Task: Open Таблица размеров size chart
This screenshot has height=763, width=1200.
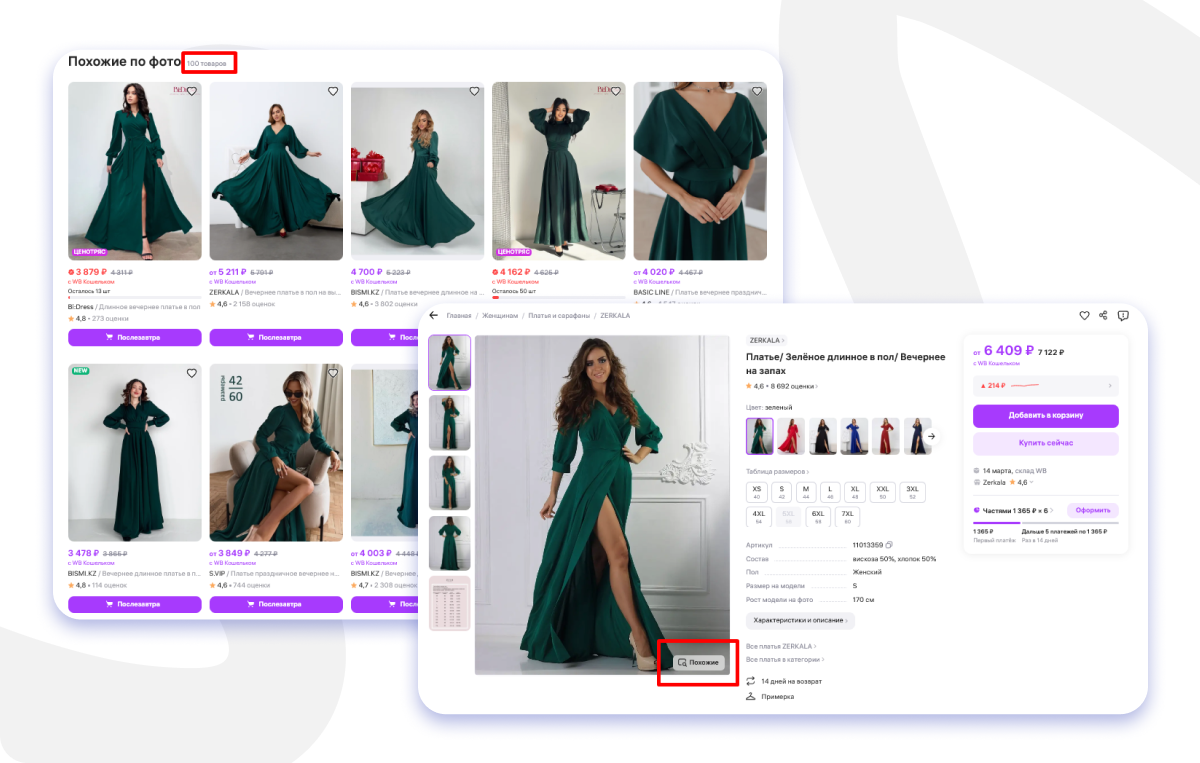Action: coord(778,471)
